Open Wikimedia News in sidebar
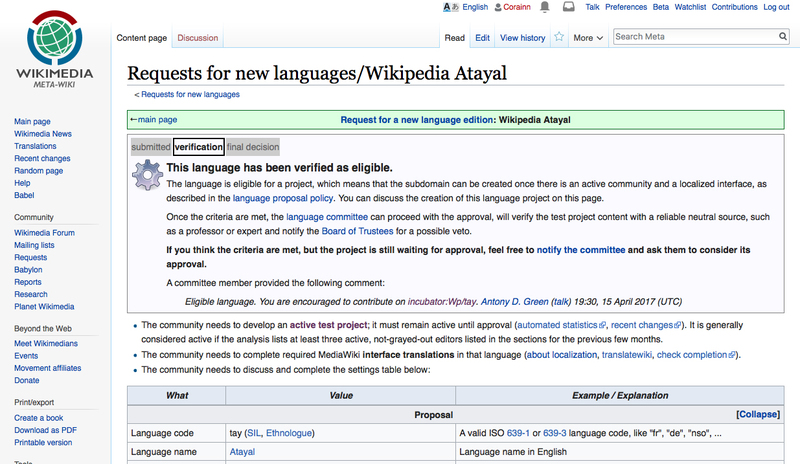 [43, 134]
